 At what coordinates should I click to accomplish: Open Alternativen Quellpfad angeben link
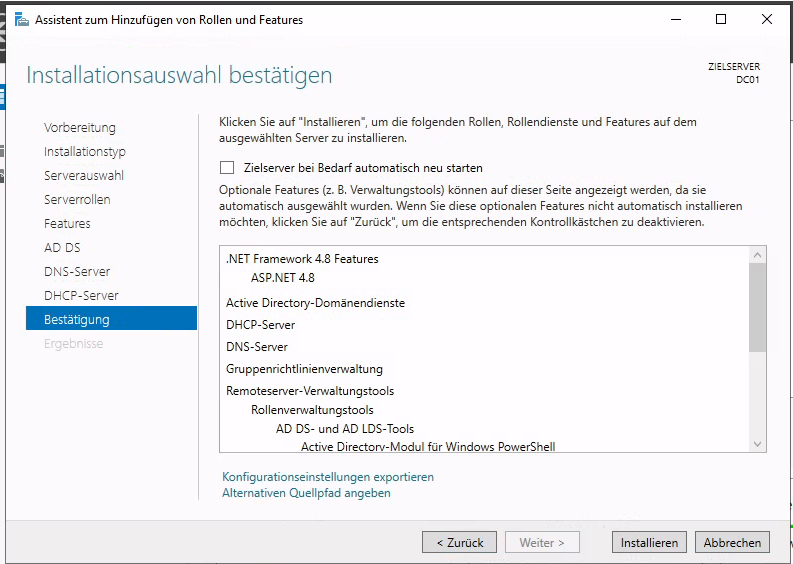coord(306,493)
